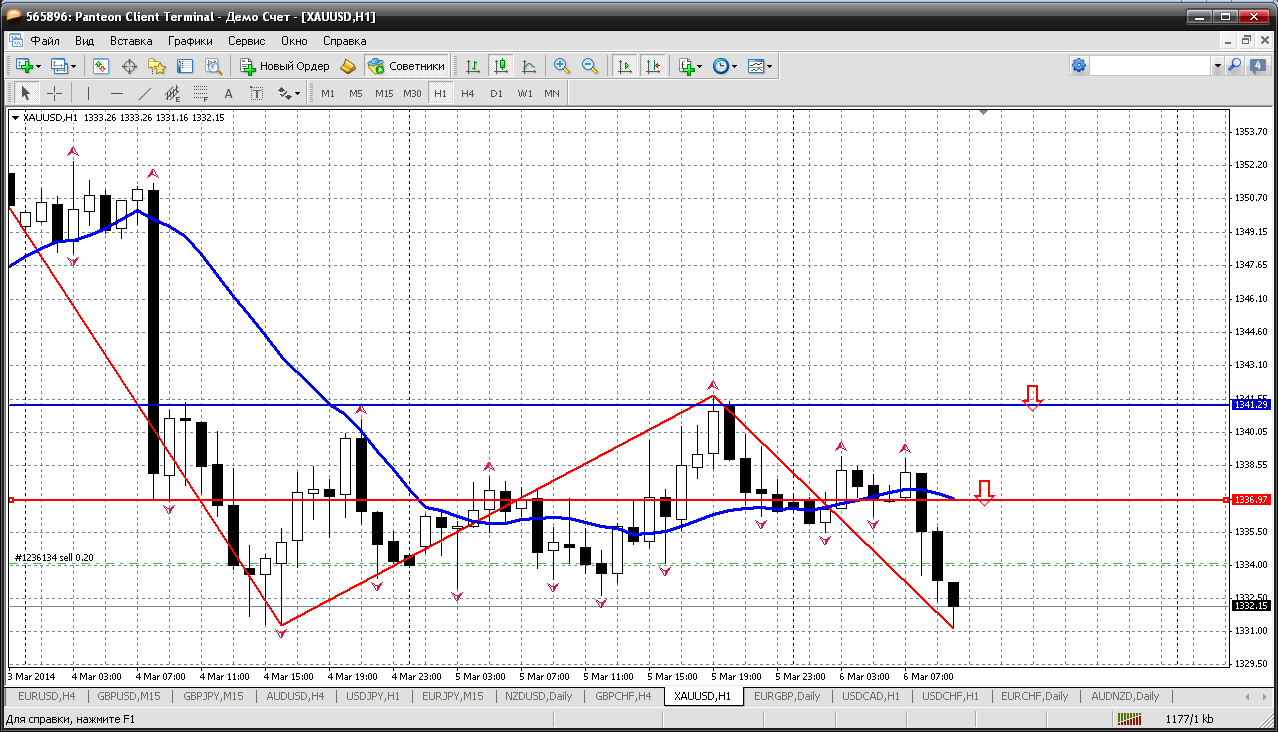Open the Файл menu
The width and height of the screenshot is (1278, 732).
[x=45, y=41]
